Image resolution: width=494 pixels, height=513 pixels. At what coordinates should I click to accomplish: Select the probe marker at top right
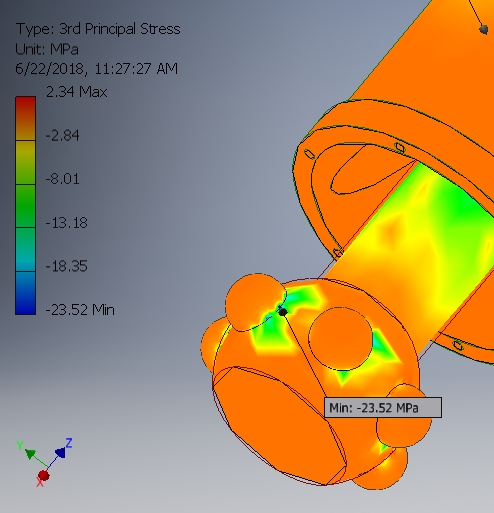tap(484, 29)
